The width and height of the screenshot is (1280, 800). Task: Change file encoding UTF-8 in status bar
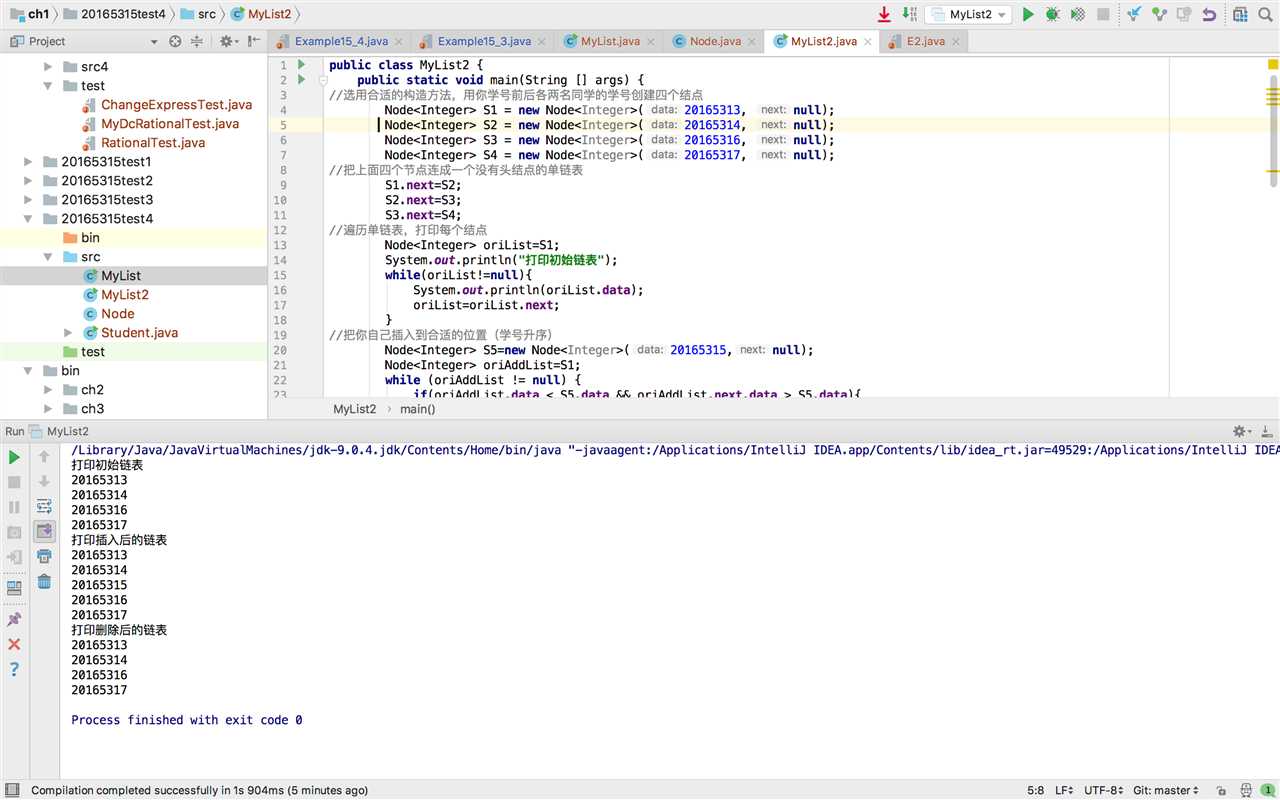tap(1104, 790)
